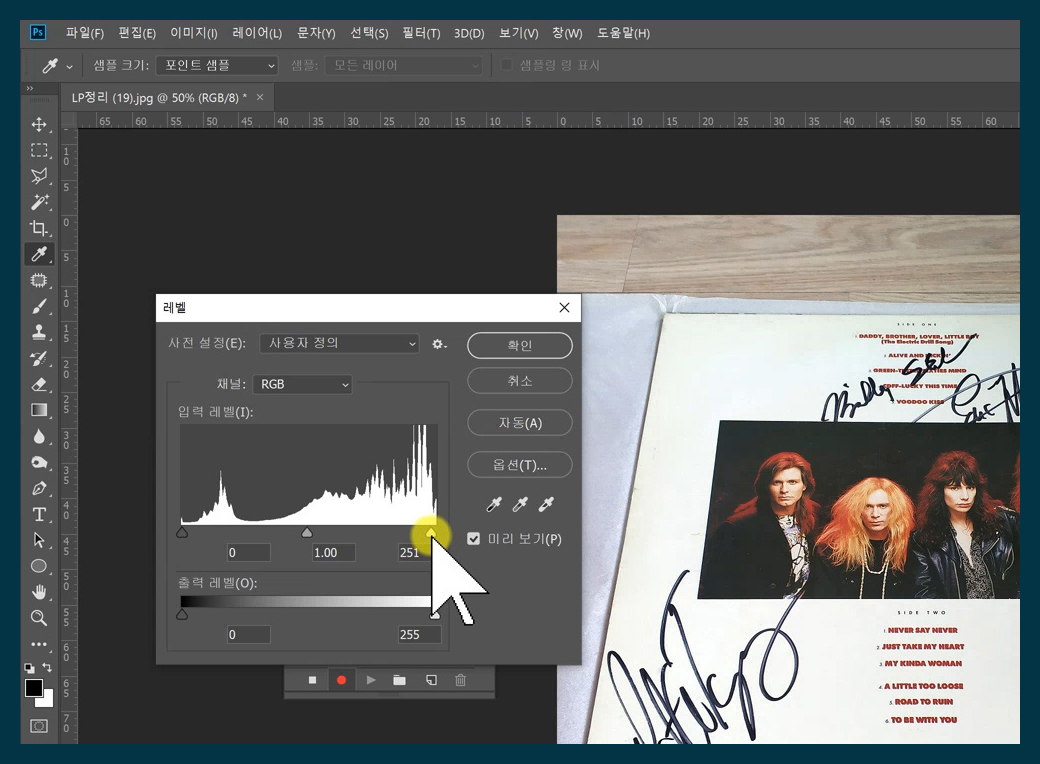Open the Type menu
The image size is (1040, 764).
coord(316,32)
